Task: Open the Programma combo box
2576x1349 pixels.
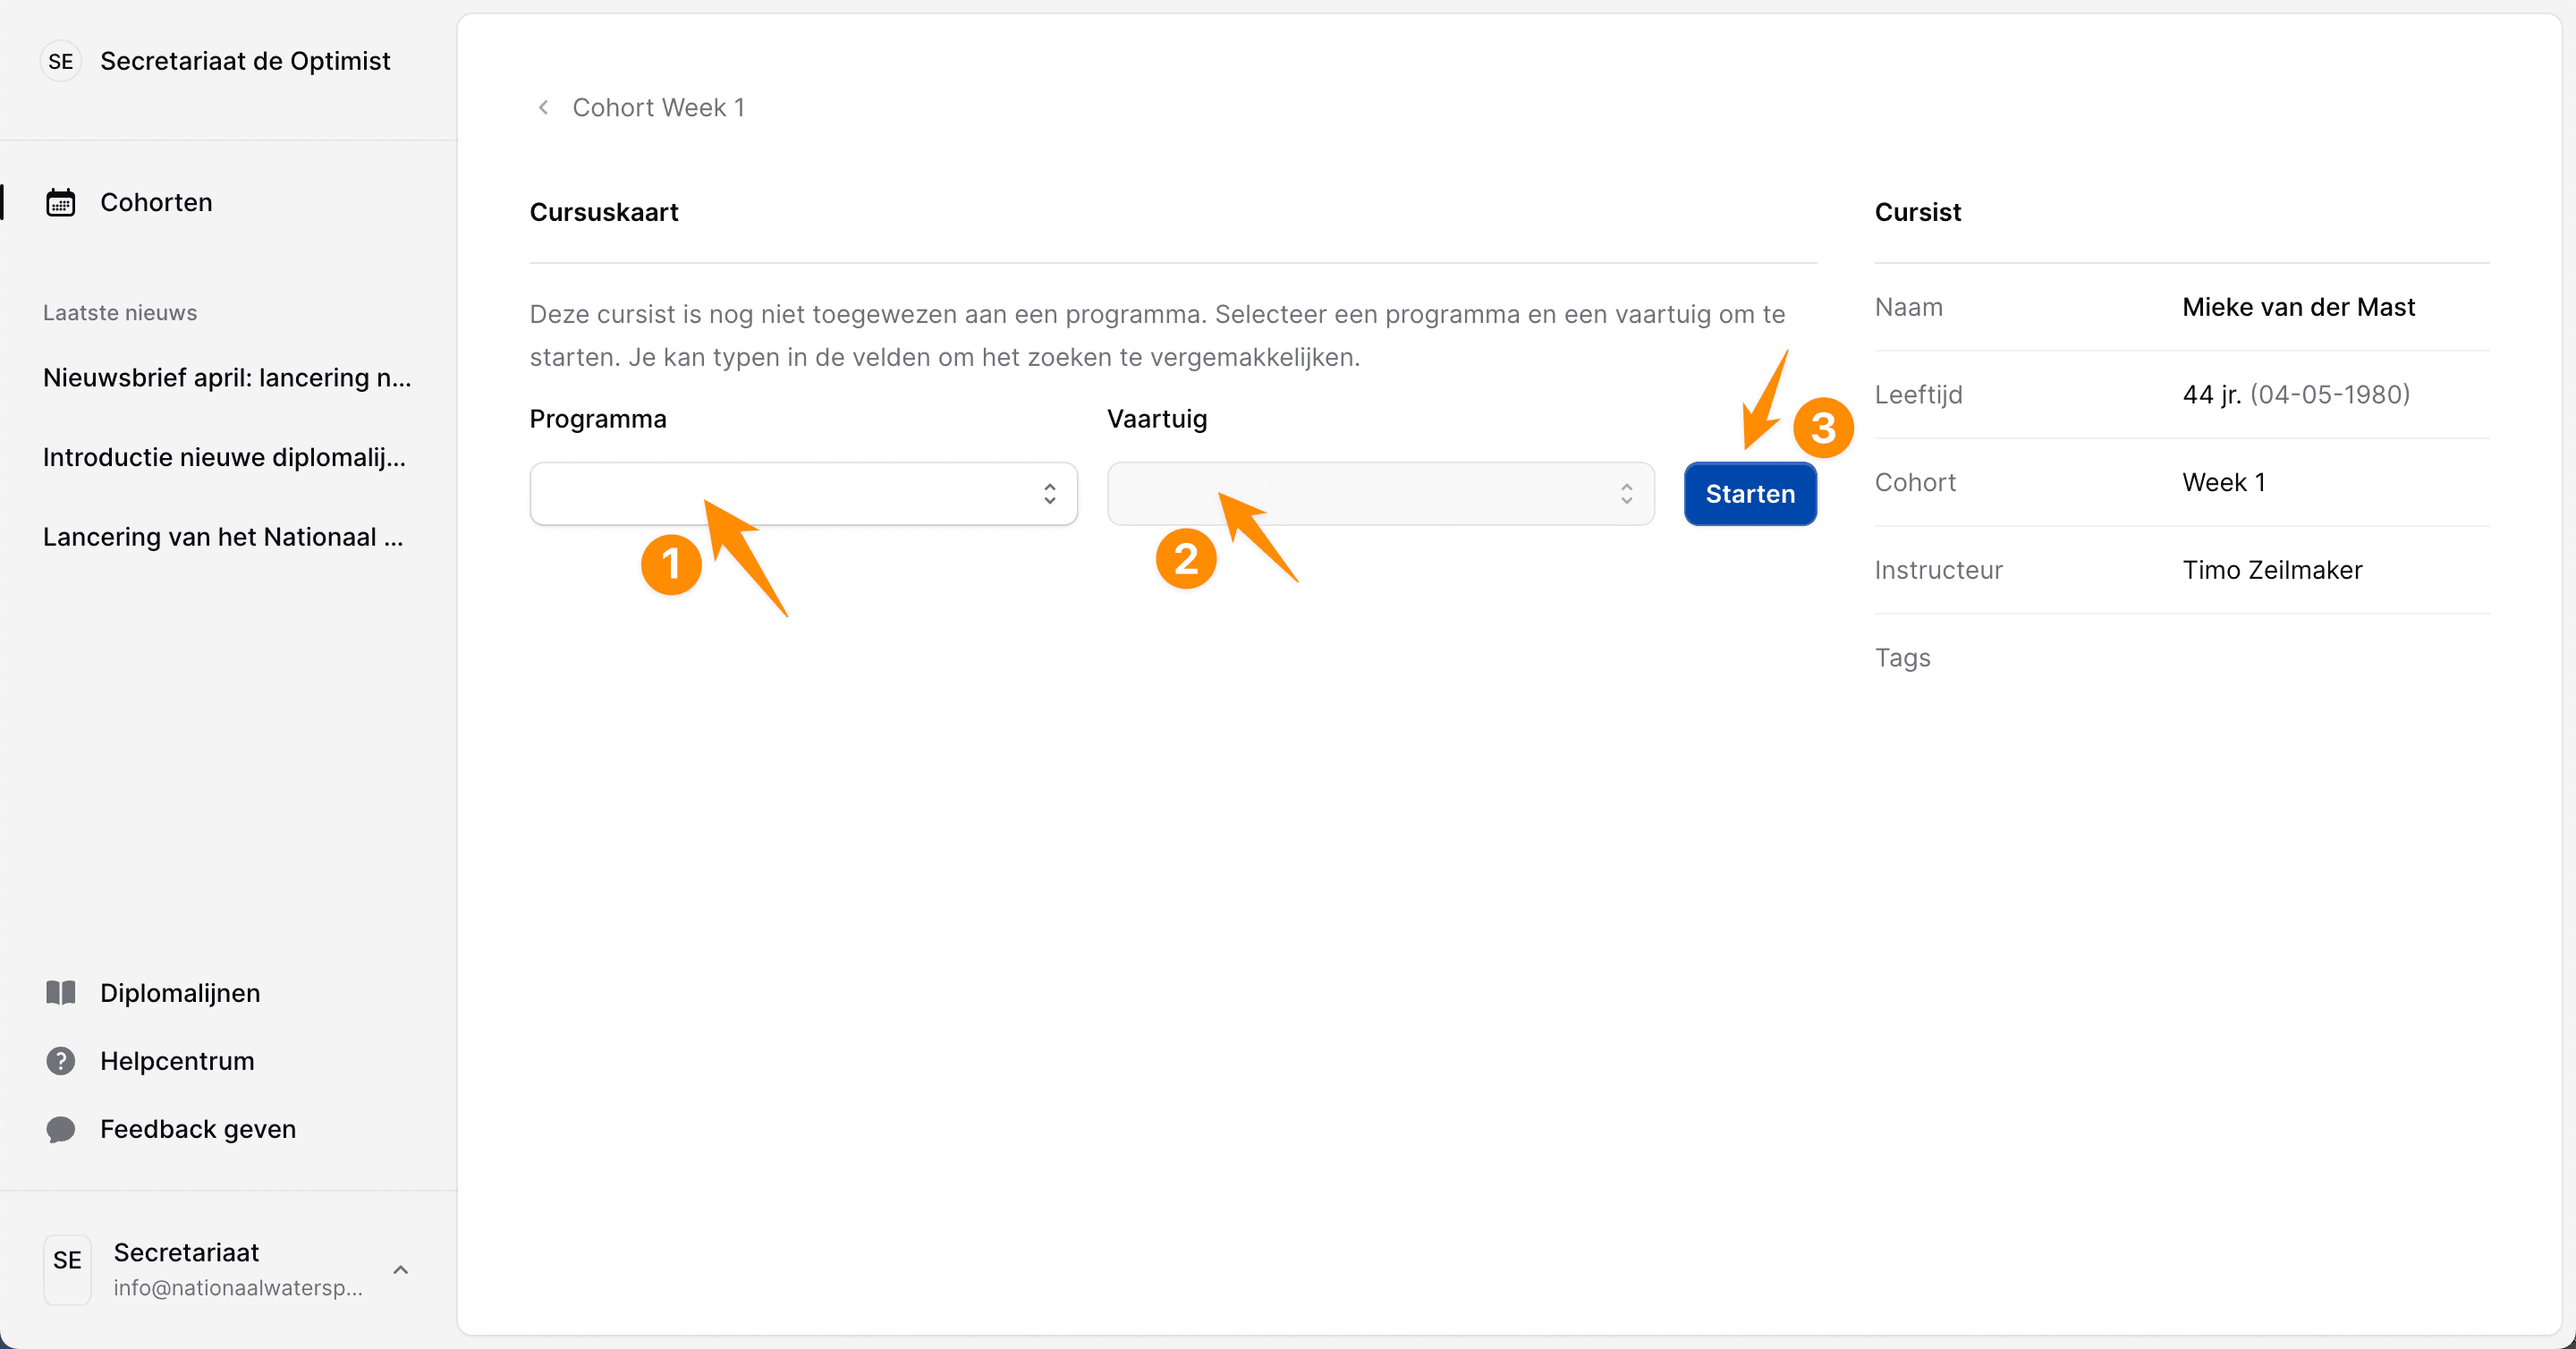Action: 803,493
